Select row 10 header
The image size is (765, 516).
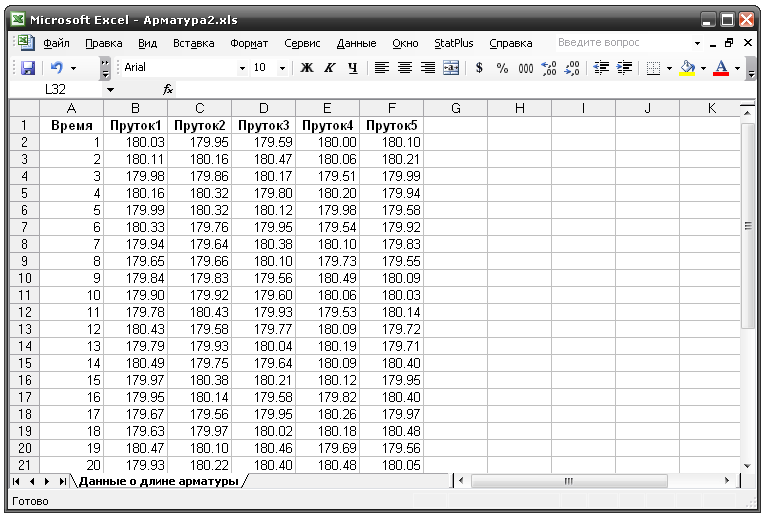click(24, 278)
